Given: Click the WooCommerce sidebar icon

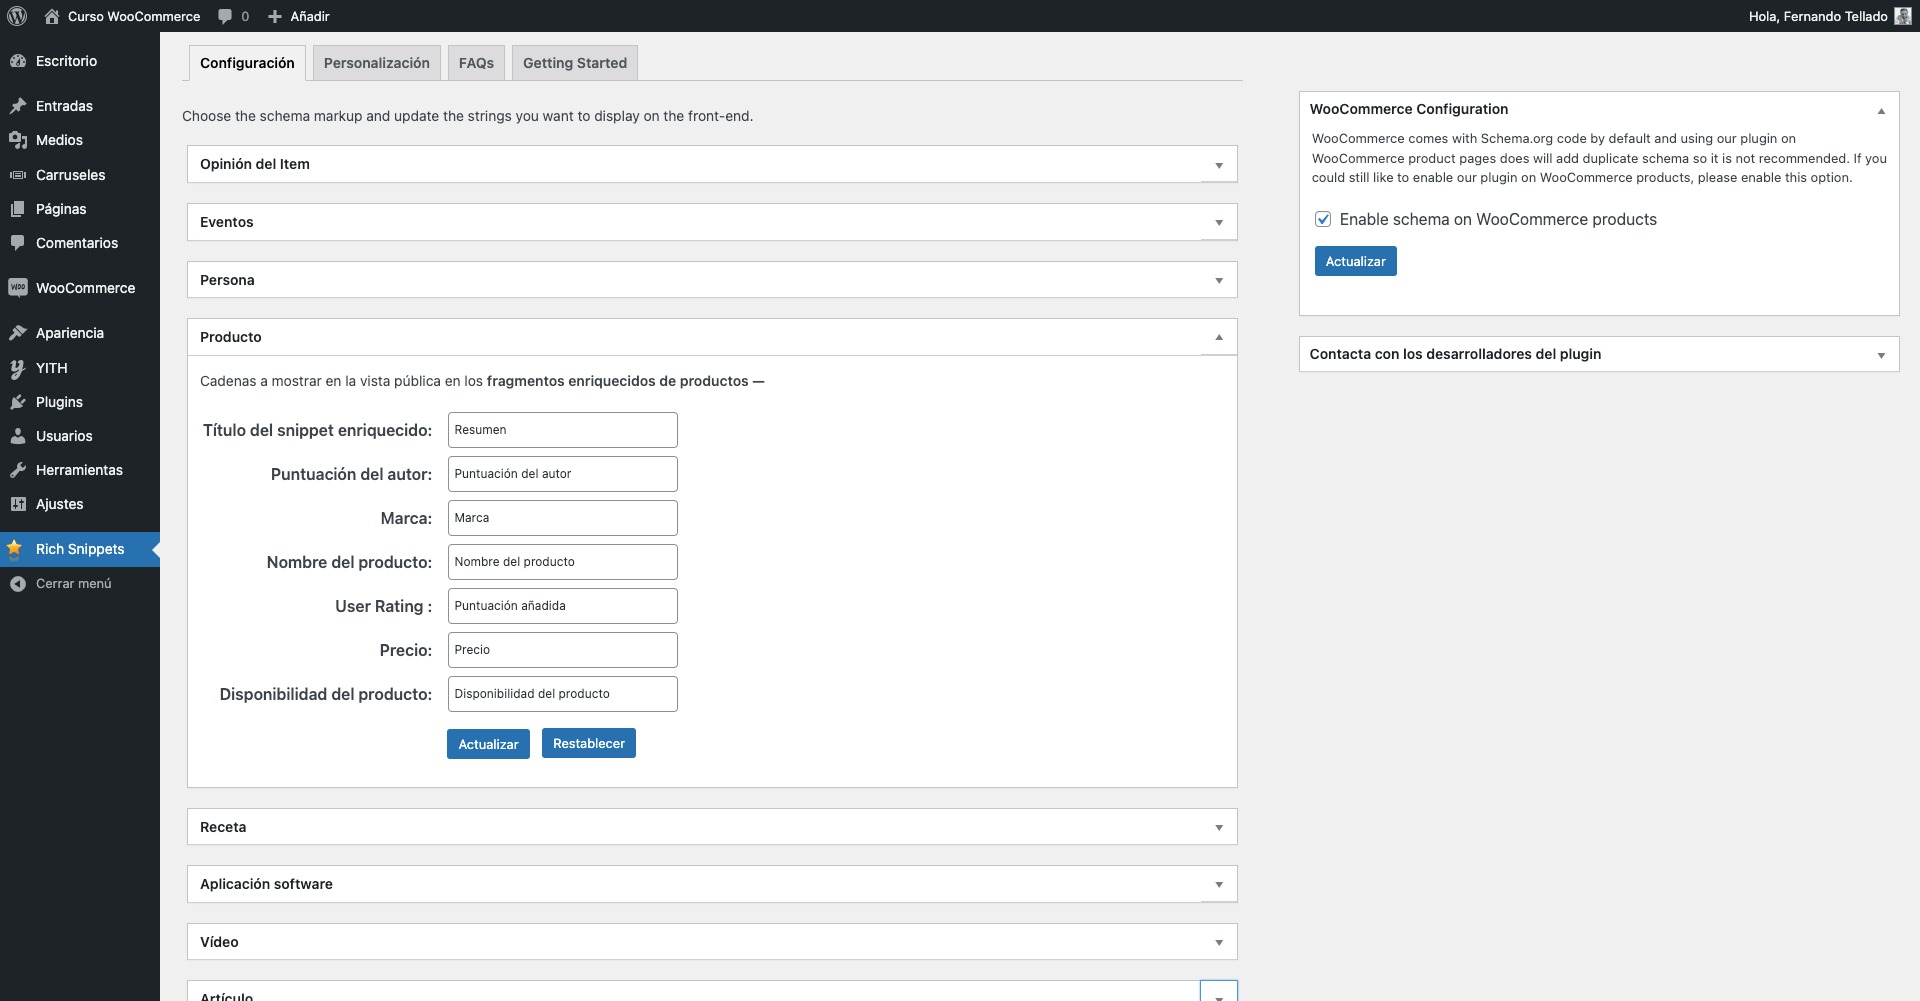Looking at the screenshot, I should 17,288.
